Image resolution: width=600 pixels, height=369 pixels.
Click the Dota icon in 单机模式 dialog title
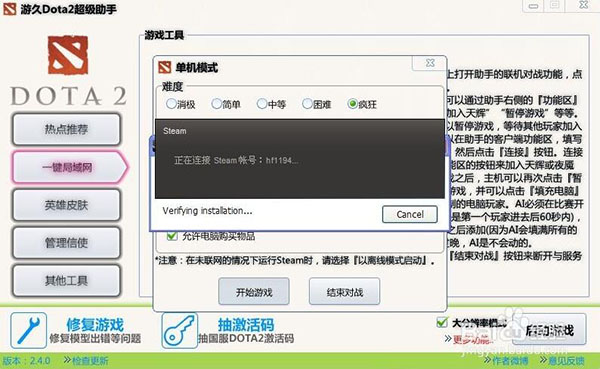point(165,67)
